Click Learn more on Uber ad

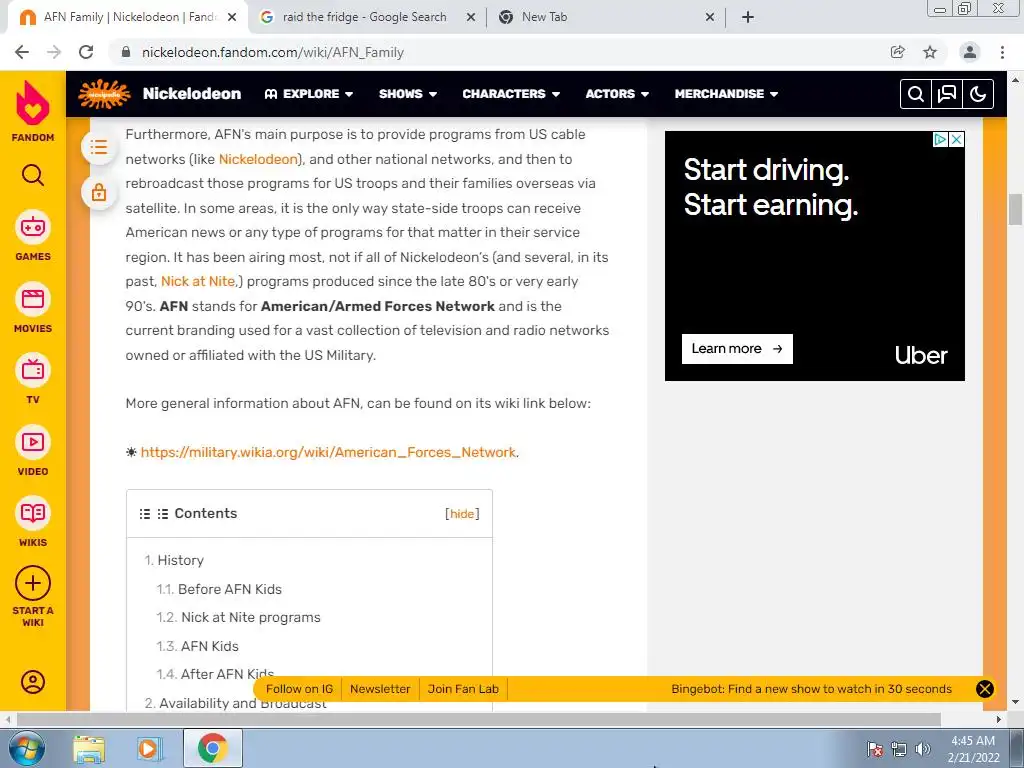click(x=737, y=349)
